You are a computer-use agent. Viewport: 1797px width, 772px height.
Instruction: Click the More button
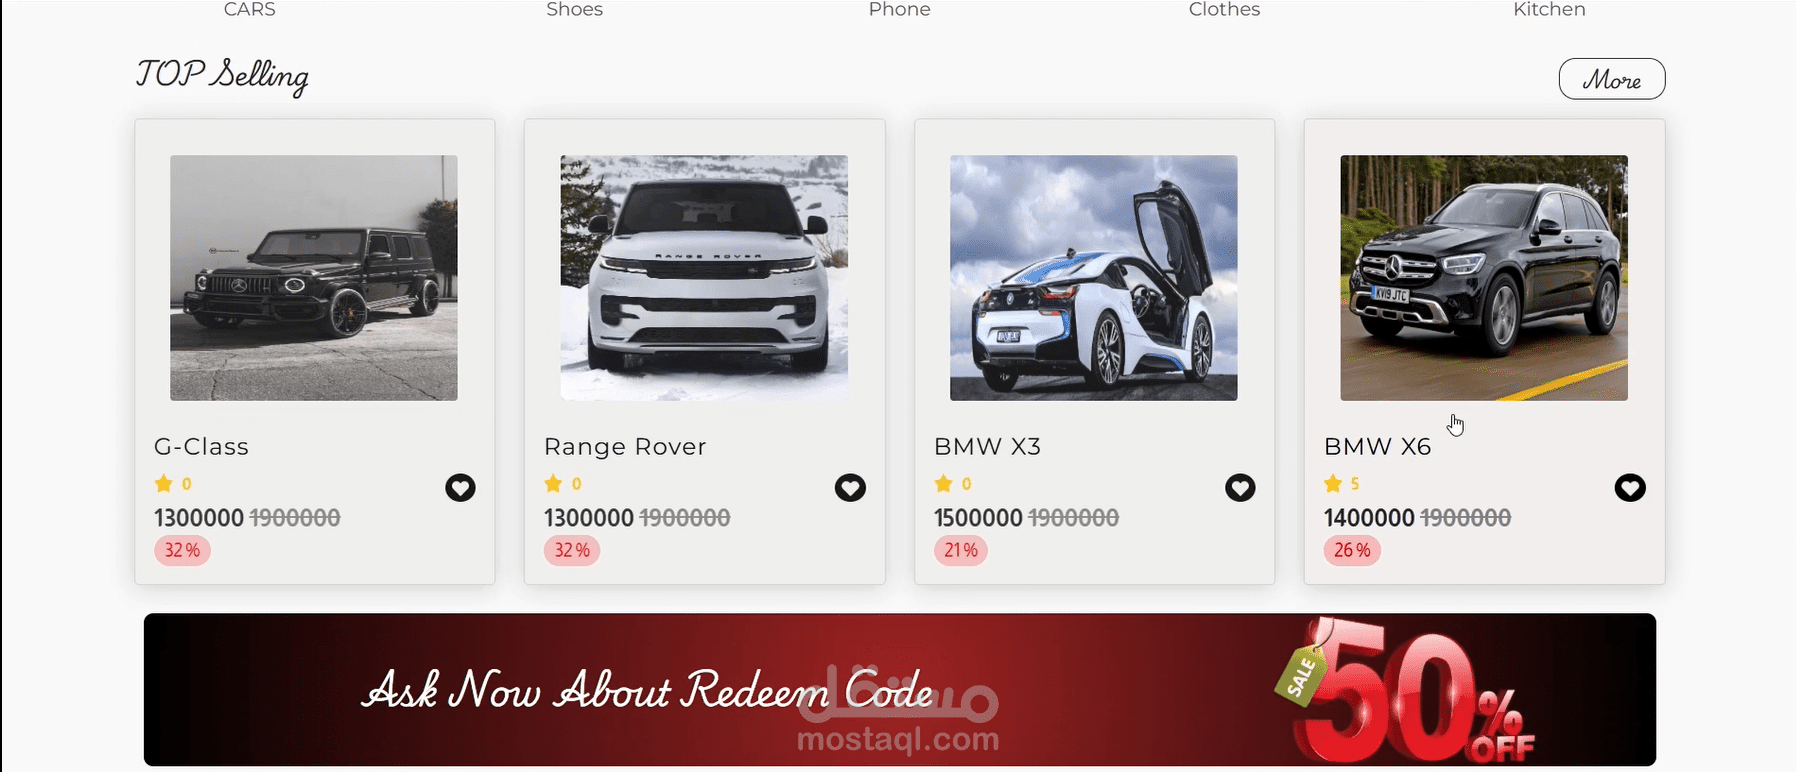[1612, 79]
